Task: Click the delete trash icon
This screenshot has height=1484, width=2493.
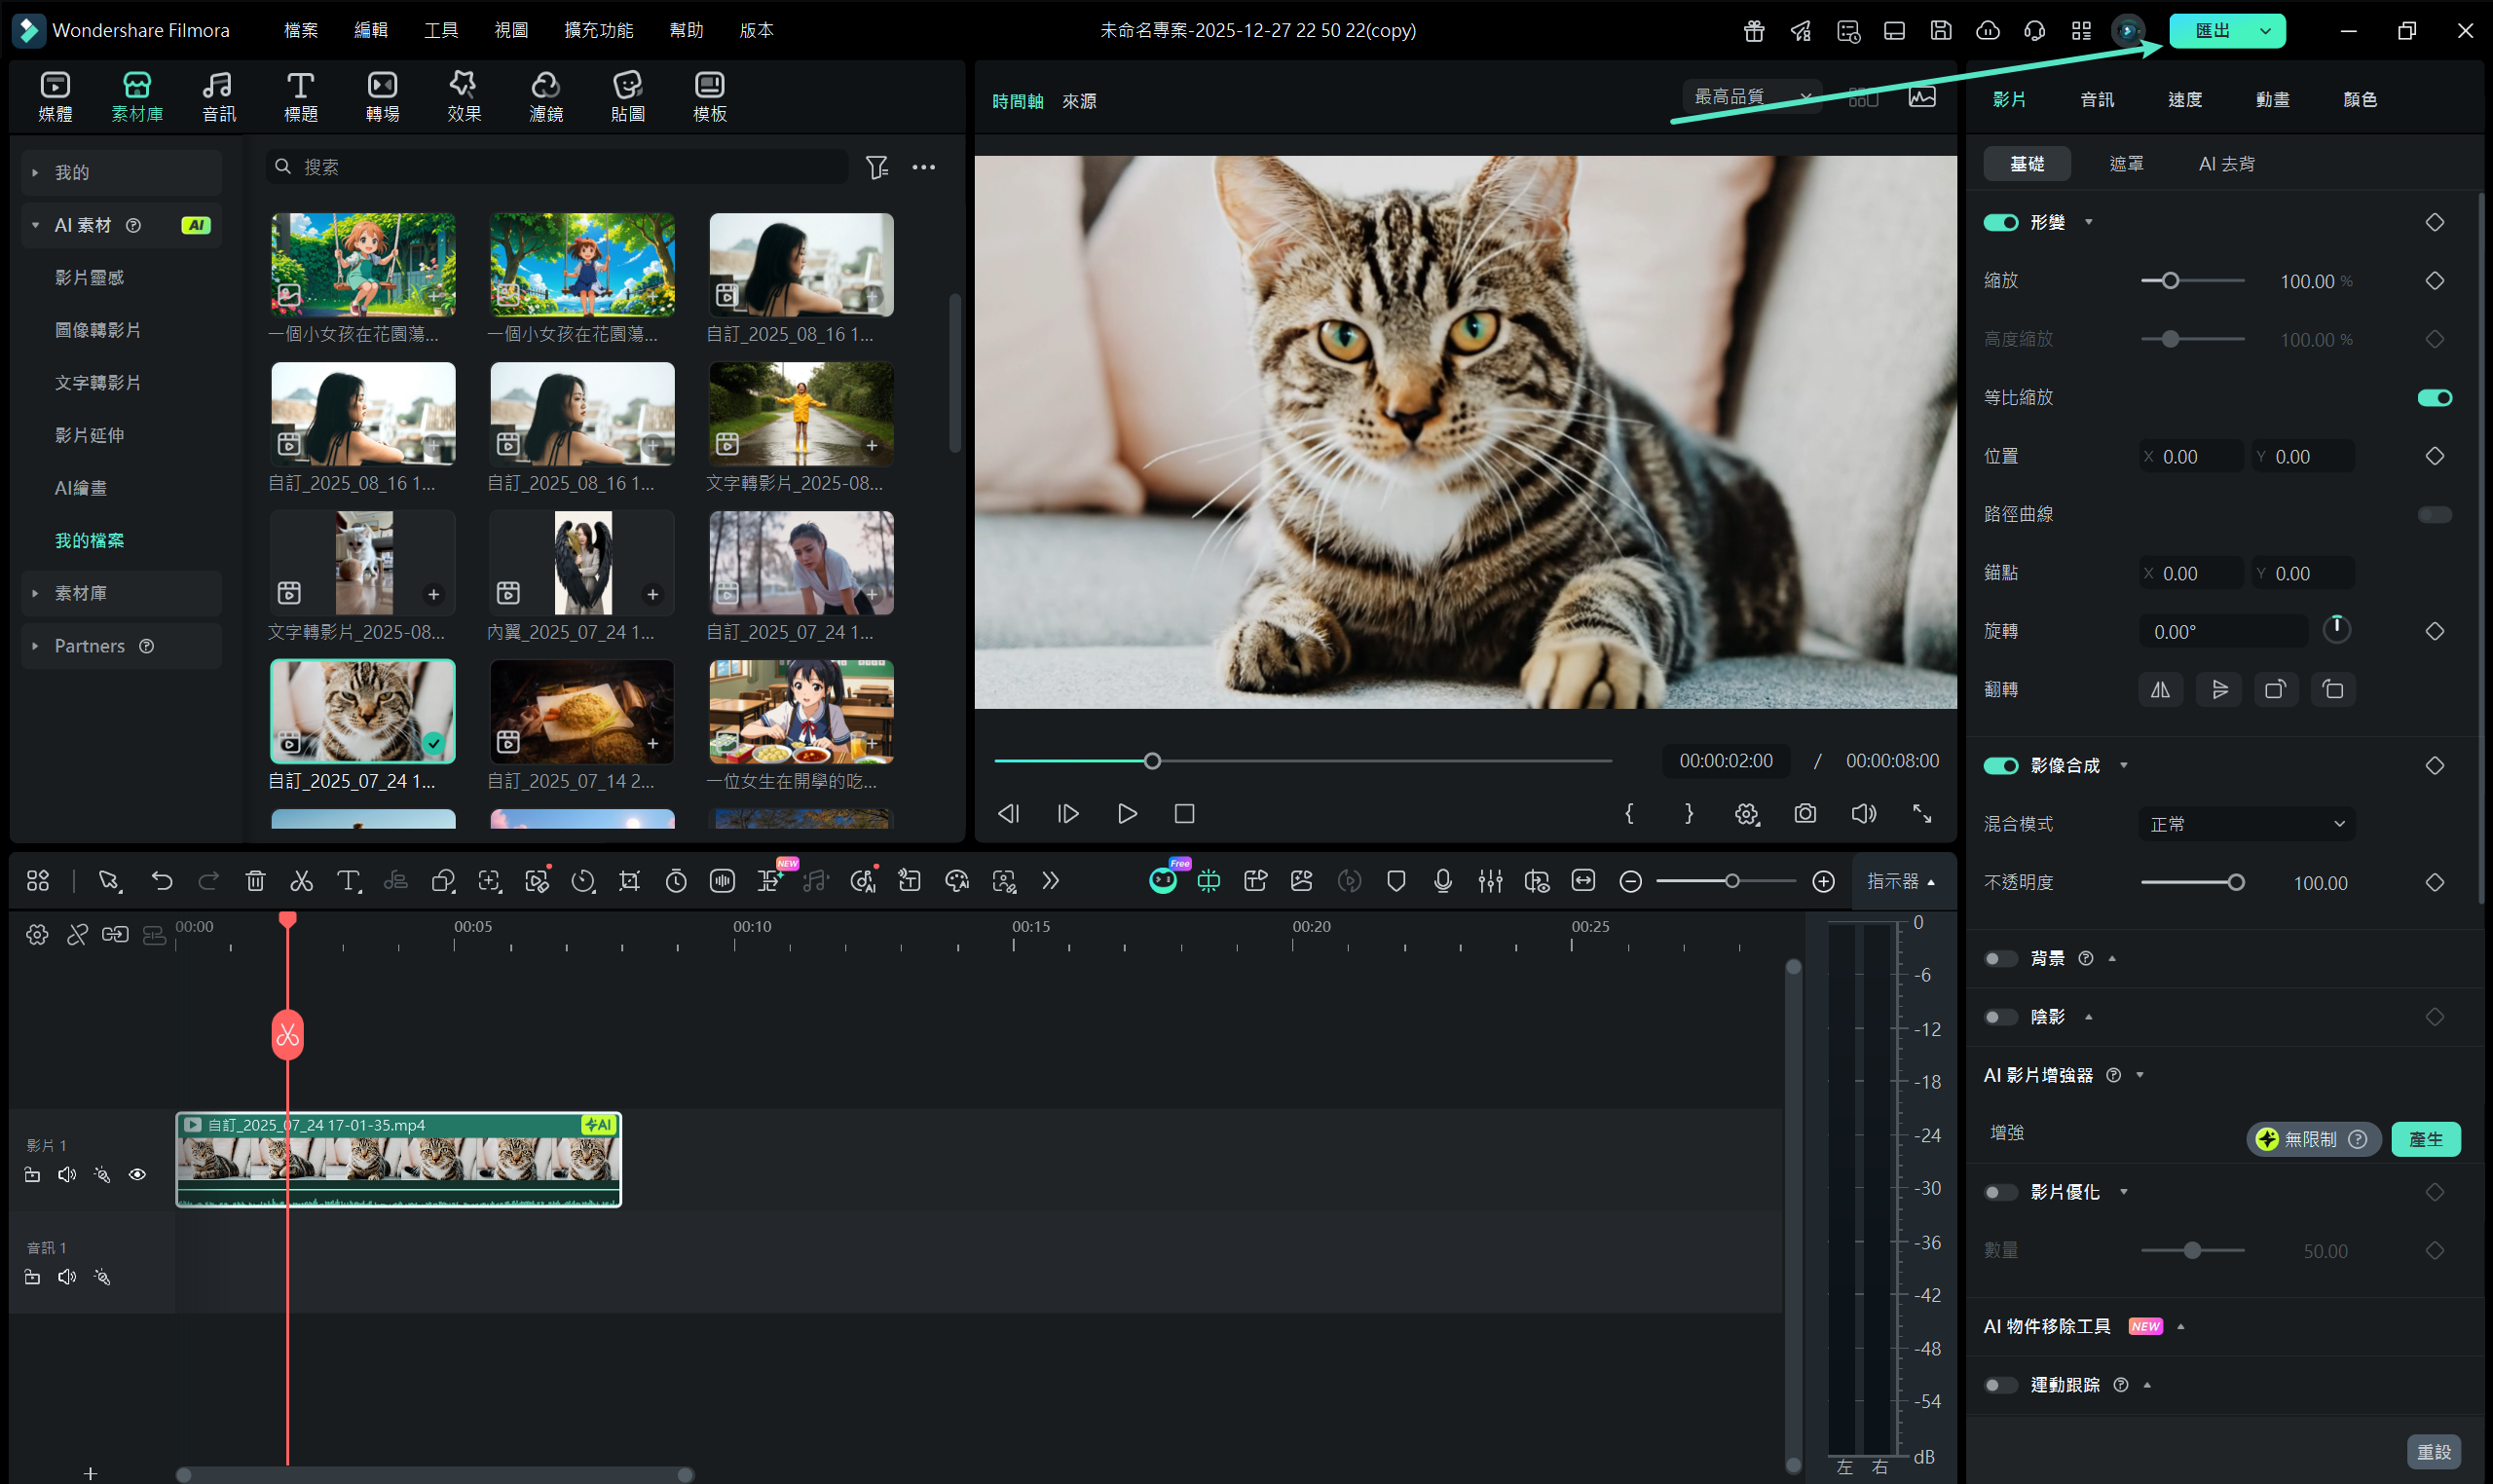Action: point(255,881)
